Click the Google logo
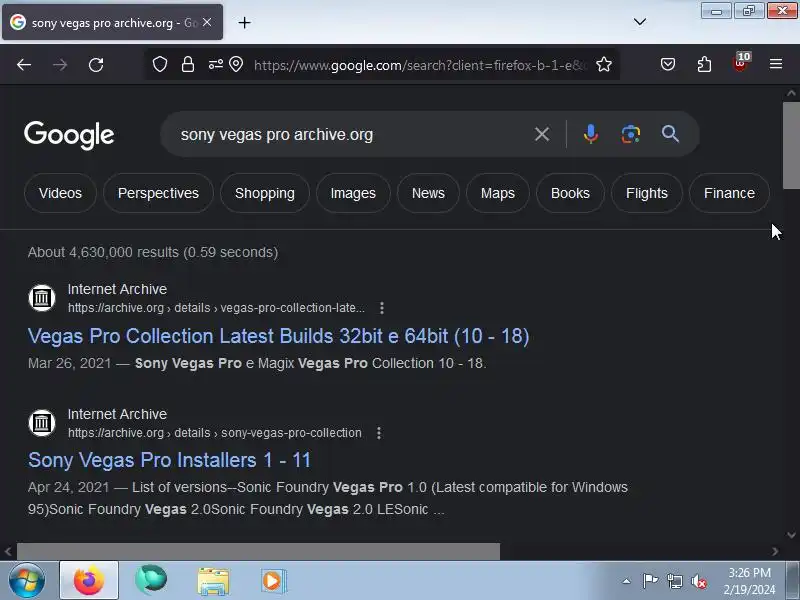 pos(69,135)
